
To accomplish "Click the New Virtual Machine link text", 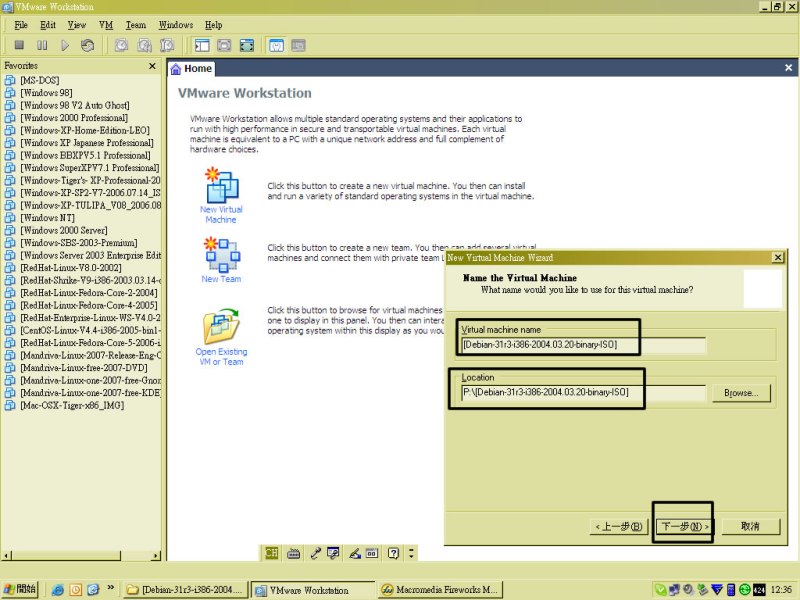I will coord(221,215).
